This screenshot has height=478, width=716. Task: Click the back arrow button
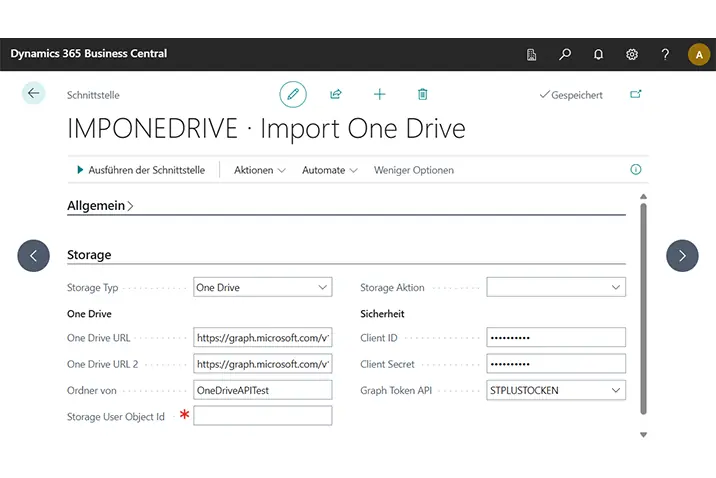coord(33,93)
